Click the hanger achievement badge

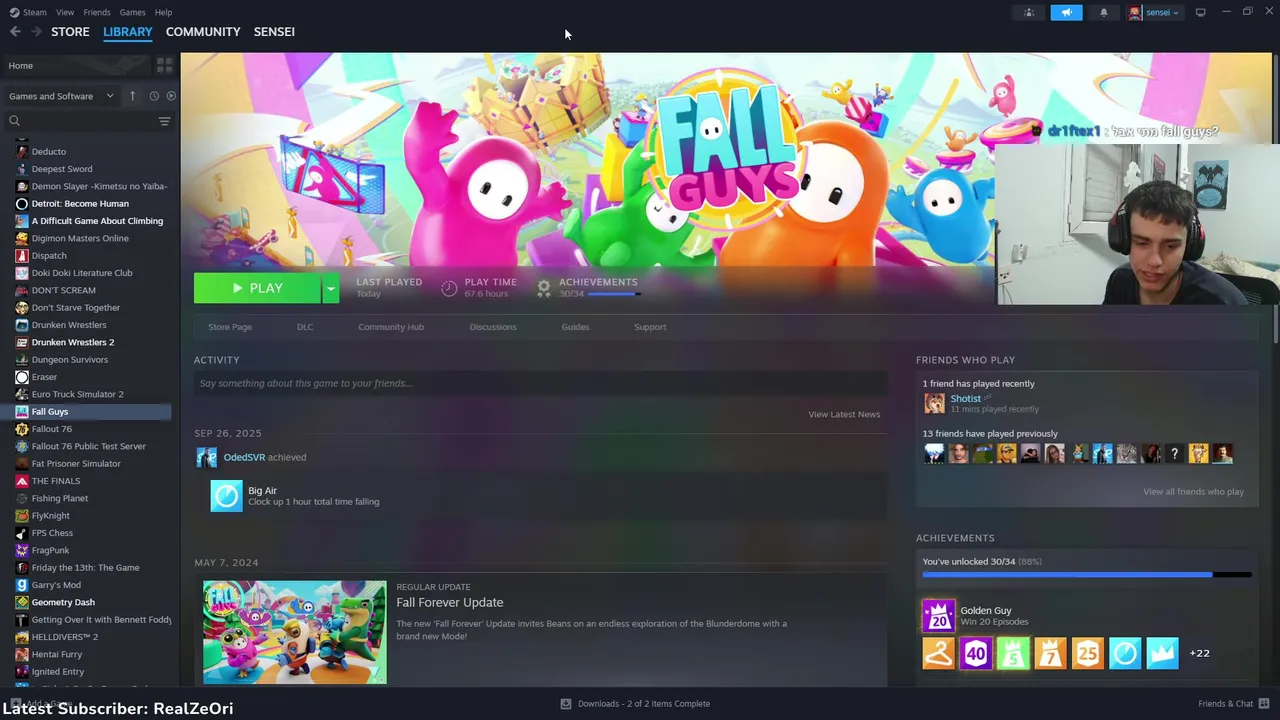coord(938,653)
